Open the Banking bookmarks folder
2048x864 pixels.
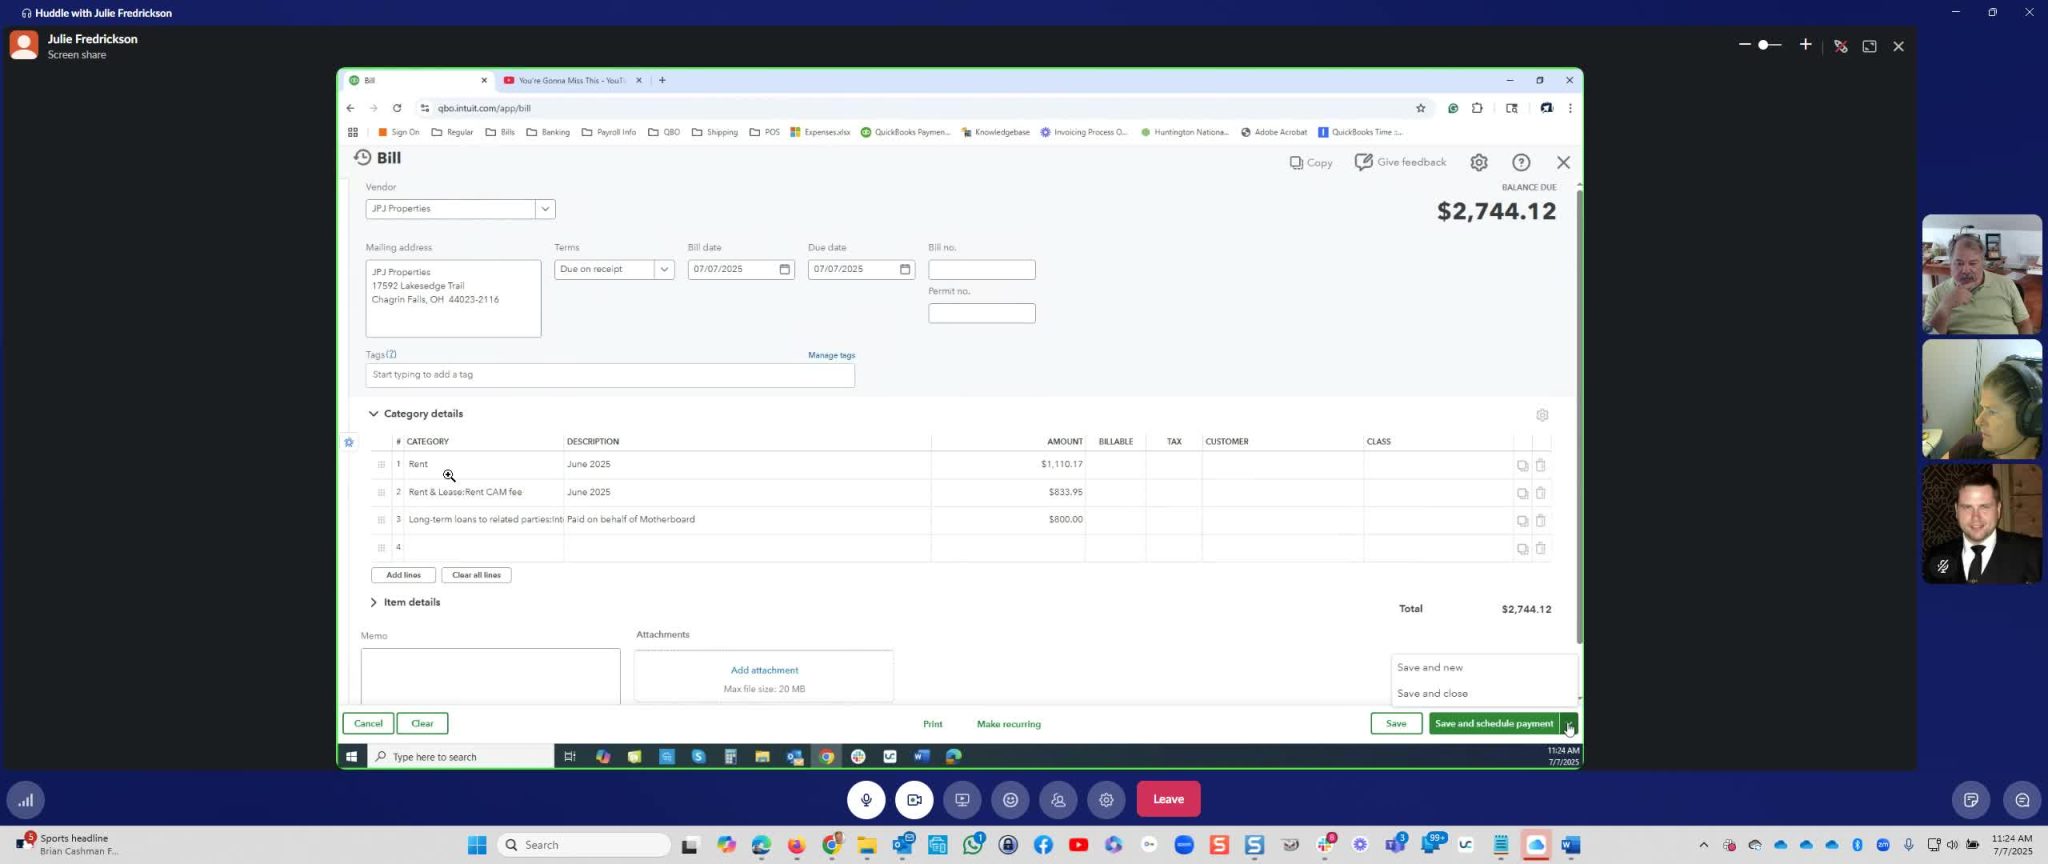[548, 132]
